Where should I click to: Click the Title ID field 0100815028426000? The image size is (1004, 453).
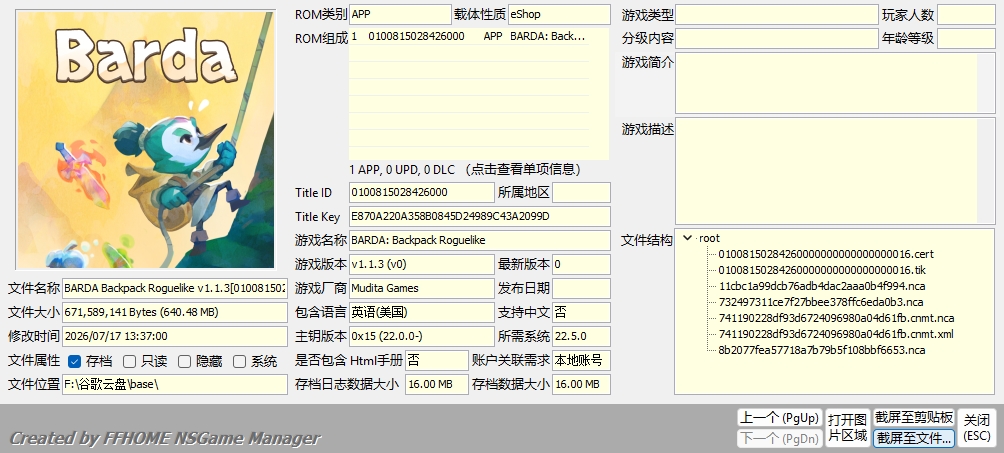422,192
